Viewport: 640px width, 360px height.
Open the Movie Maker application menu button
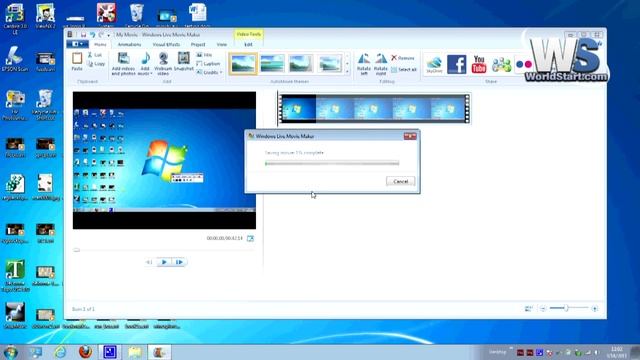(x=77, y=44)
